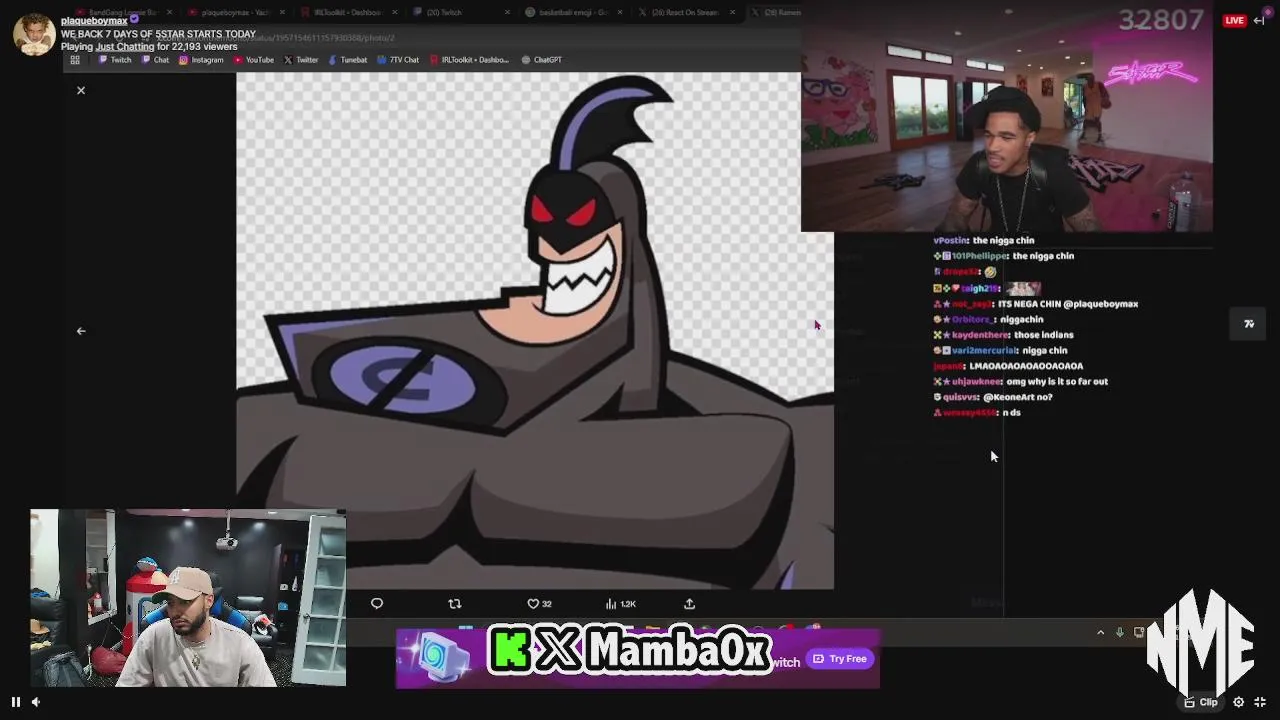Image resolution: width=1280 pixels, height=720 pixels.
Task: Open the apps grid icon in bookmarks bar
Action: (74, 60)
